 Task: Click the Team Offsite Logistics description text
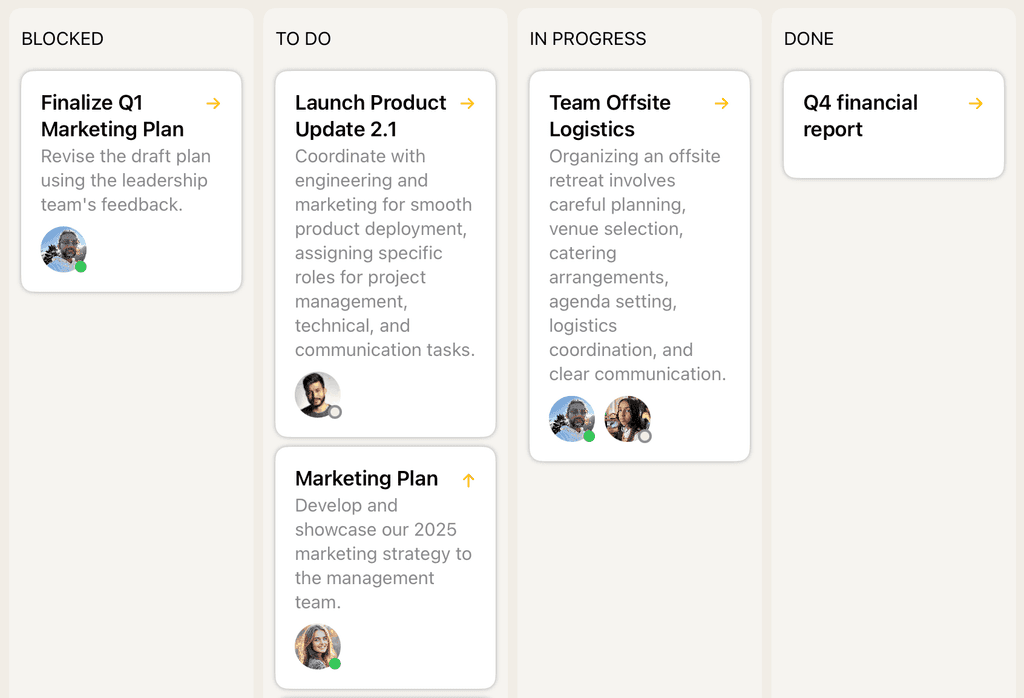point(637,265)
